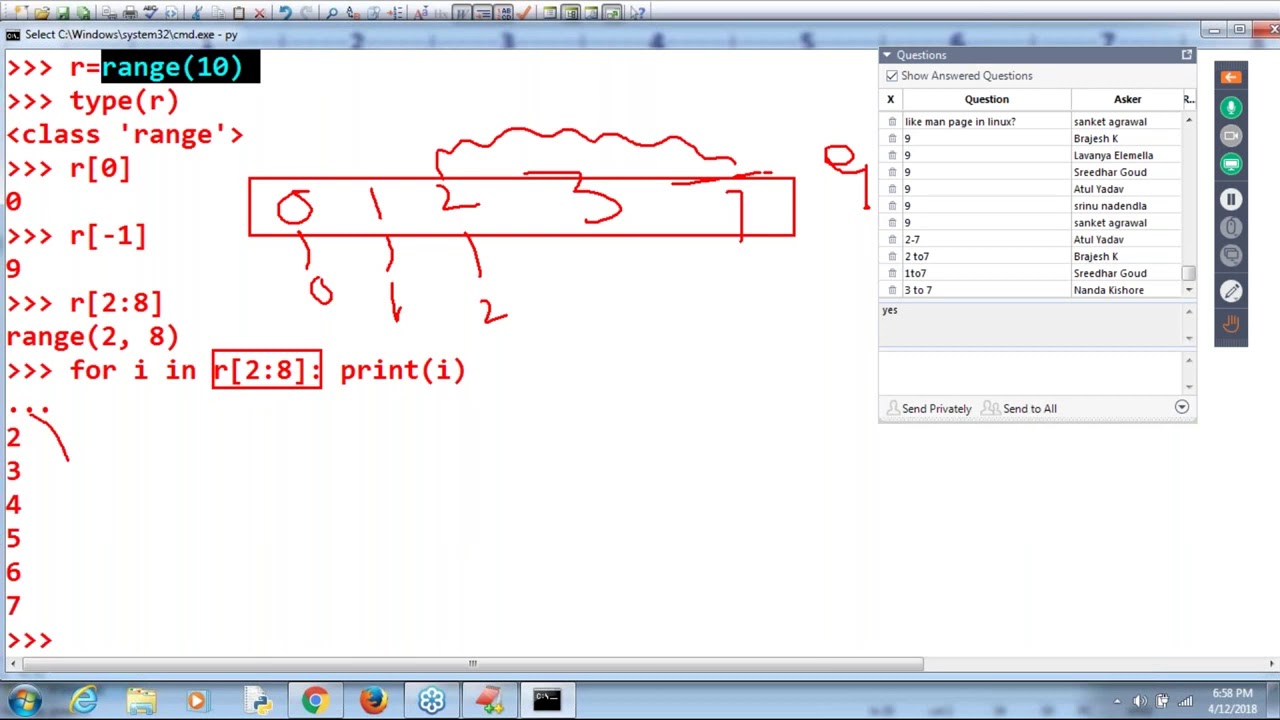Screen dimensions: 1280x720
Task: Click the Paste clipboard icon in the toolbar
Action: (238, 13)
